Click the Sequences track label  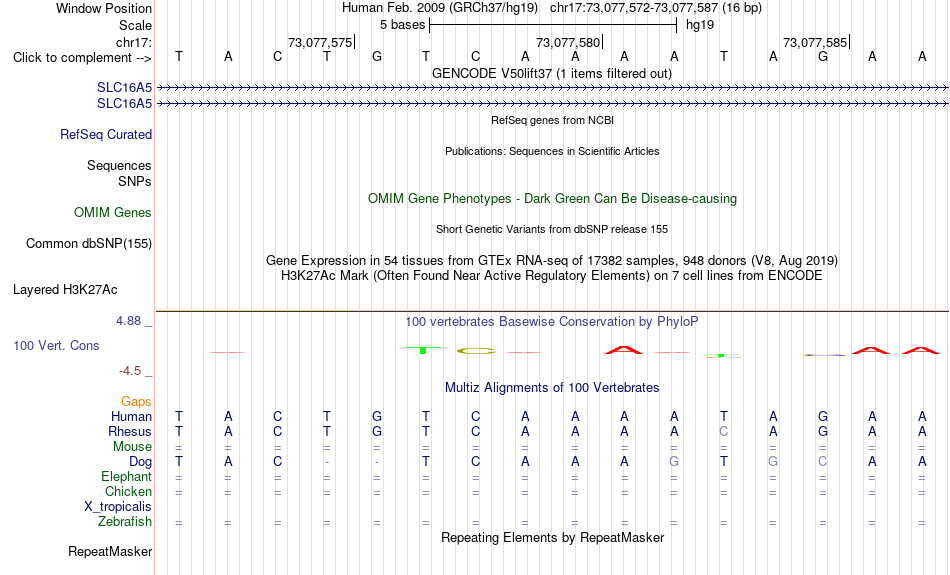pos(119,165)
